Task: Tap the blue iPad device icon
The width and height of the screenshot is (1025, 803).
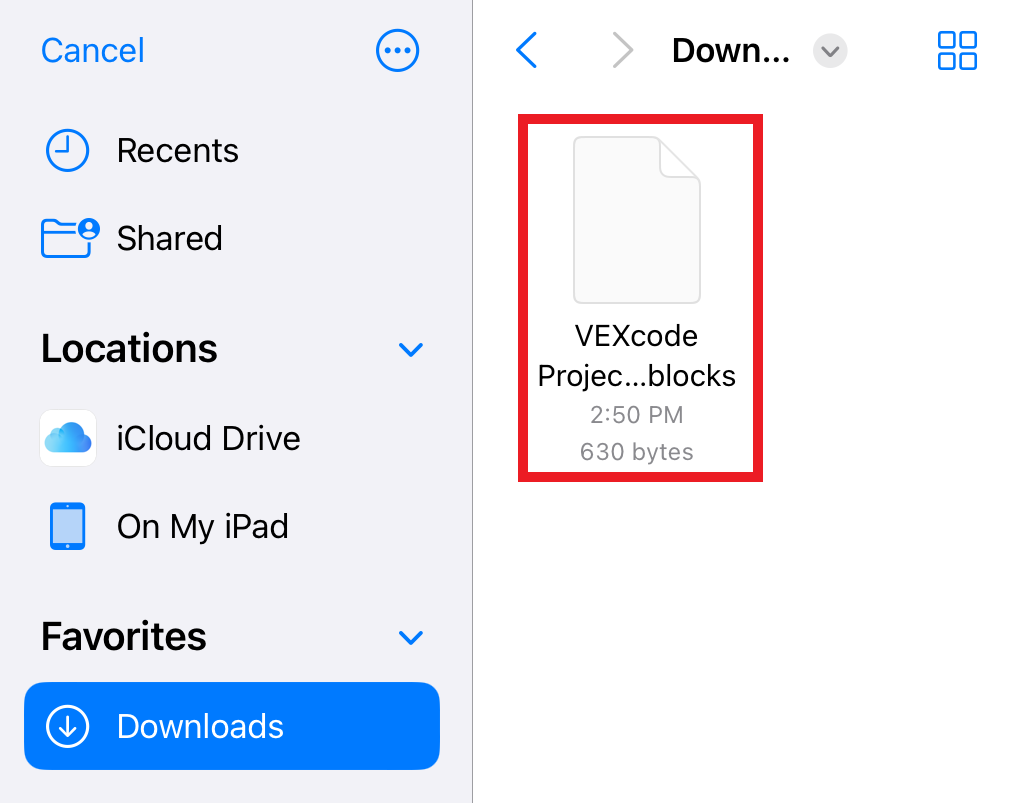Action: 67,526
